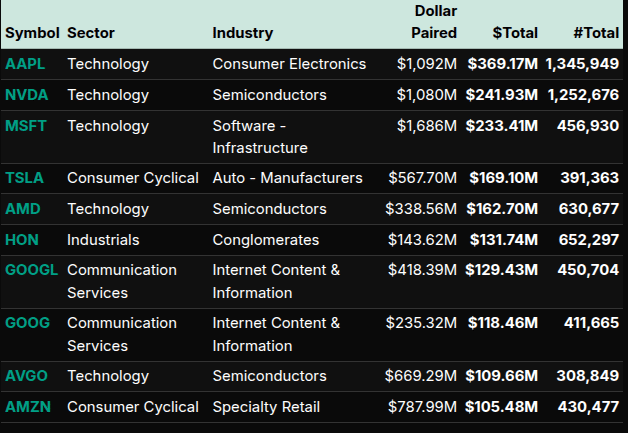This screenshot has height=433, width=628.
Task: Sort by the $Total column header
Action: [x=515, y=33]
